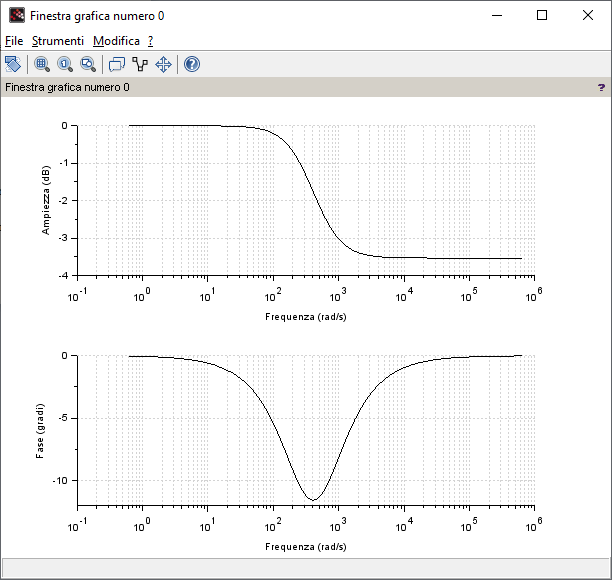Maximize the Finestra grafica window
Screen dimensions: 612x580
[x=542, y=16]
